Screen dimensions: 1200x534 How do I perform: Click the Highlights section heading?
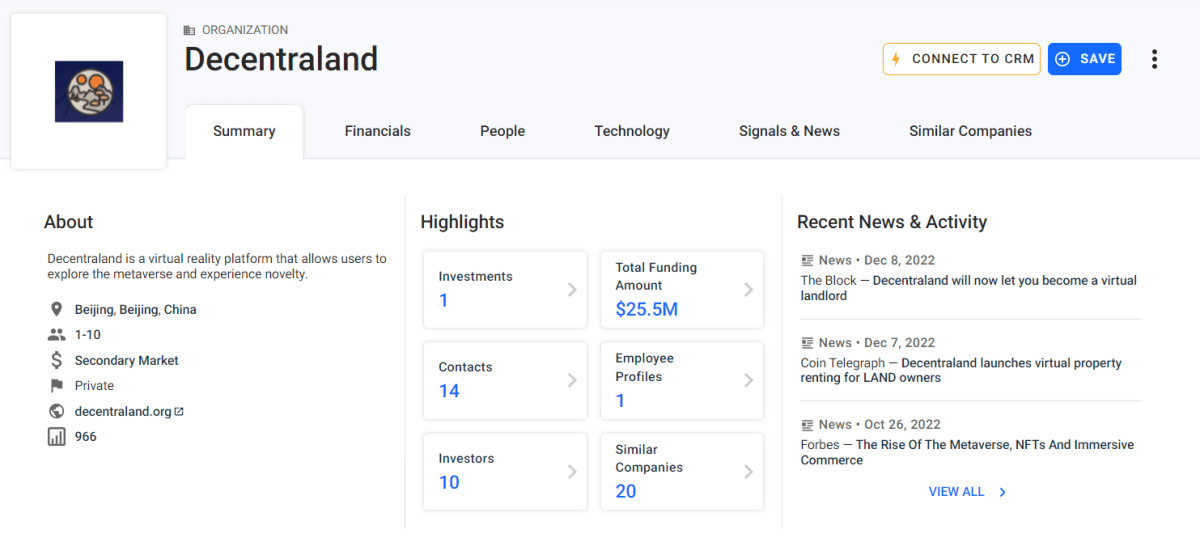pos(462,222)
